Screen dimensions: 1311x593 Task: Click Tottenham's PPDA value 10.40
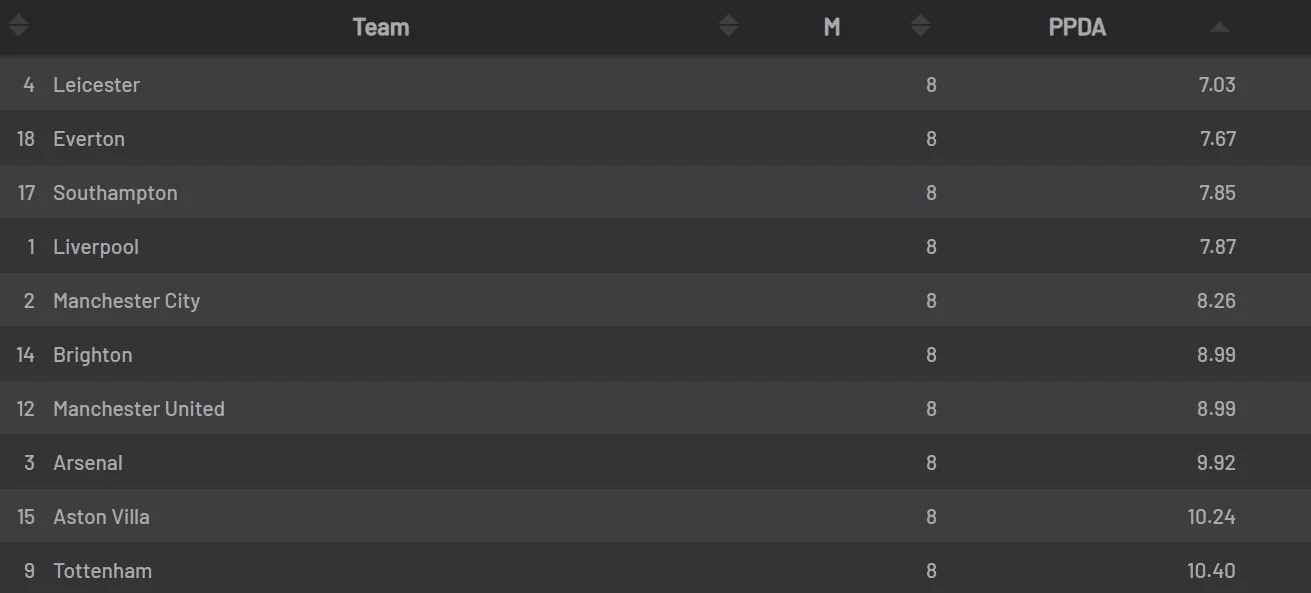click(1211, 571)
